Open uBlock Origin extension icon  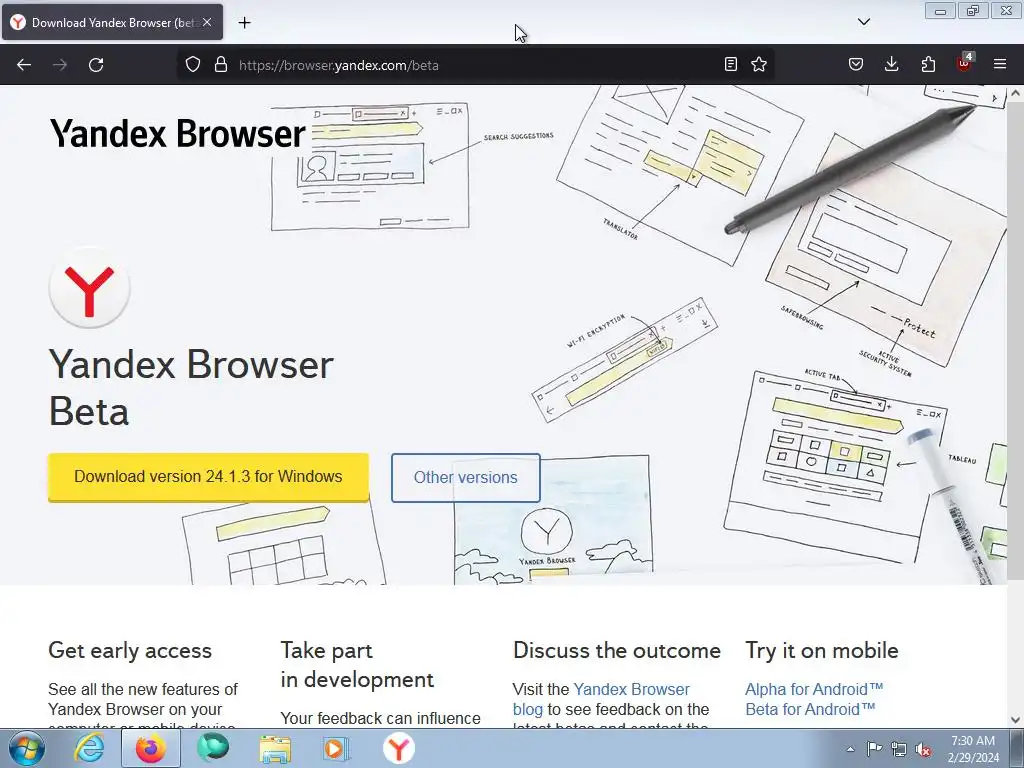[964, 63]
